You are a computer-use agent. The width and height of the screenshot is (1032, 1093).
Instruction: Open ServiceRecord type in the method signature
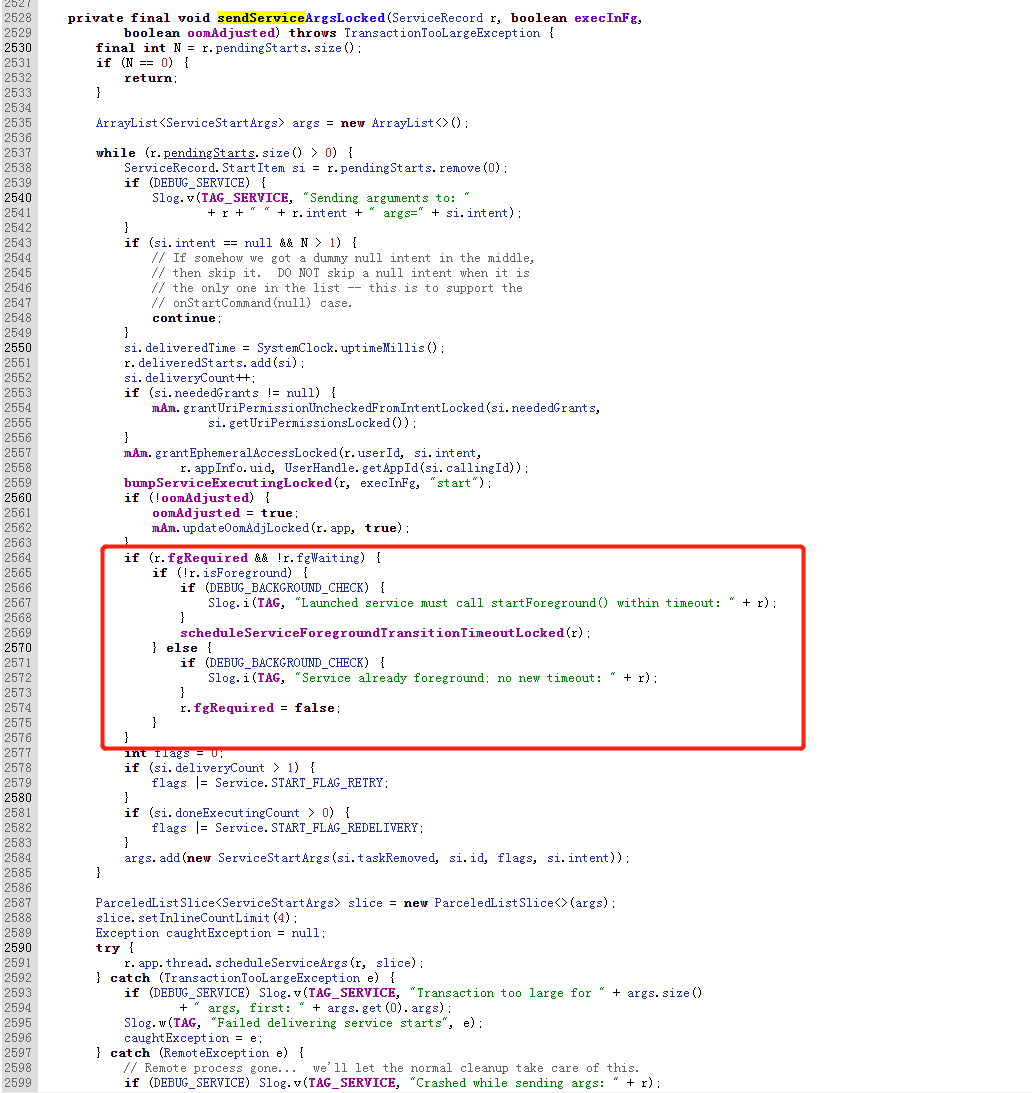437,18
